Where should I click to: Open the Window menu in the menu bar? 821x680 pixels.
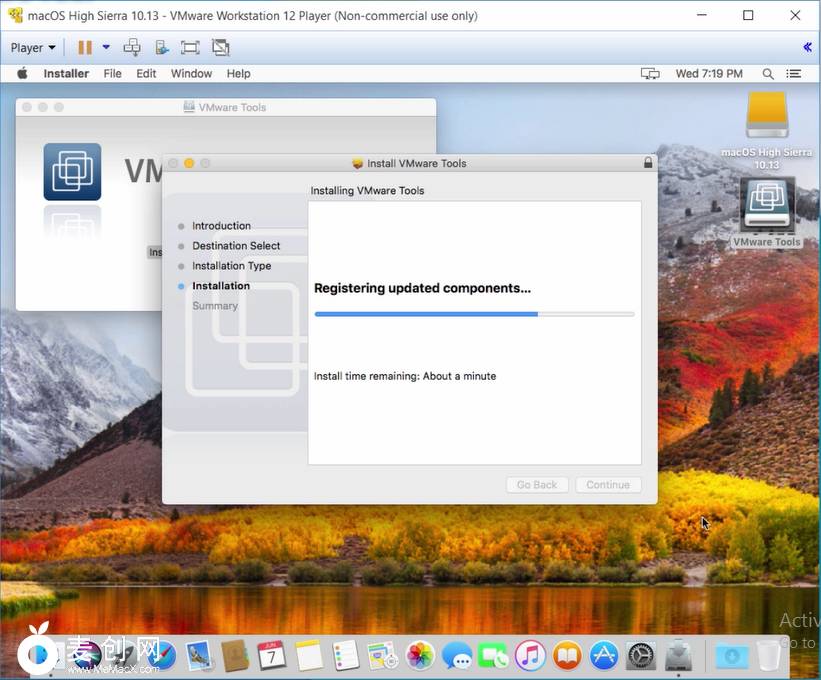pos(191,74)
